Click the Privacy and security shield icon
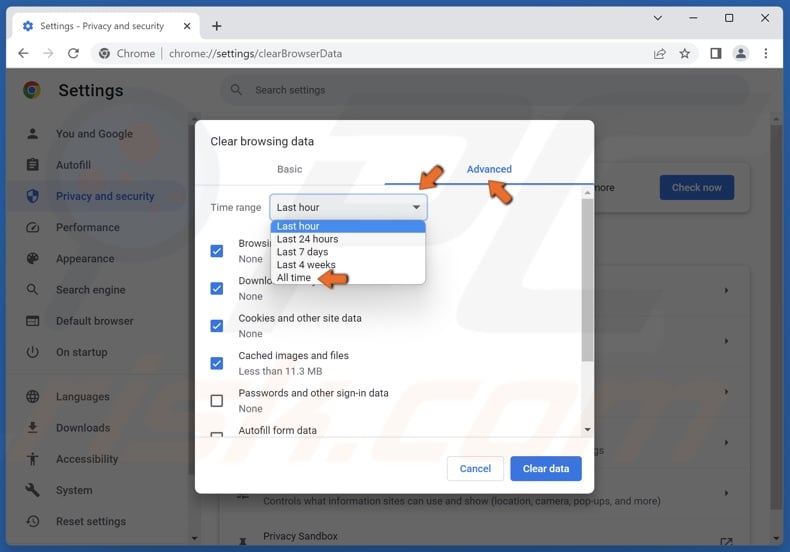790x552 pixels. coord(33,196)
